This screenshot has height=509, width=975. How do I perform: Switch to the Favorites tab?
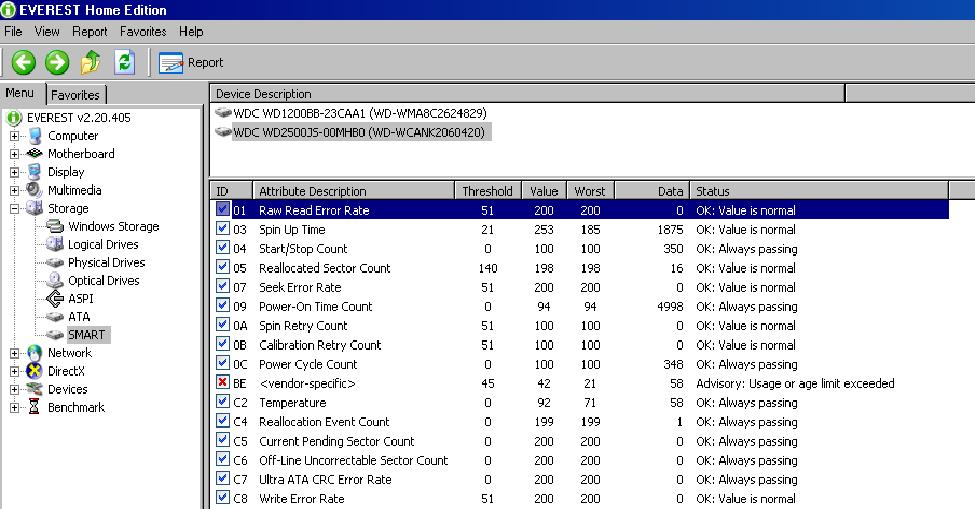tap(75, 95)
